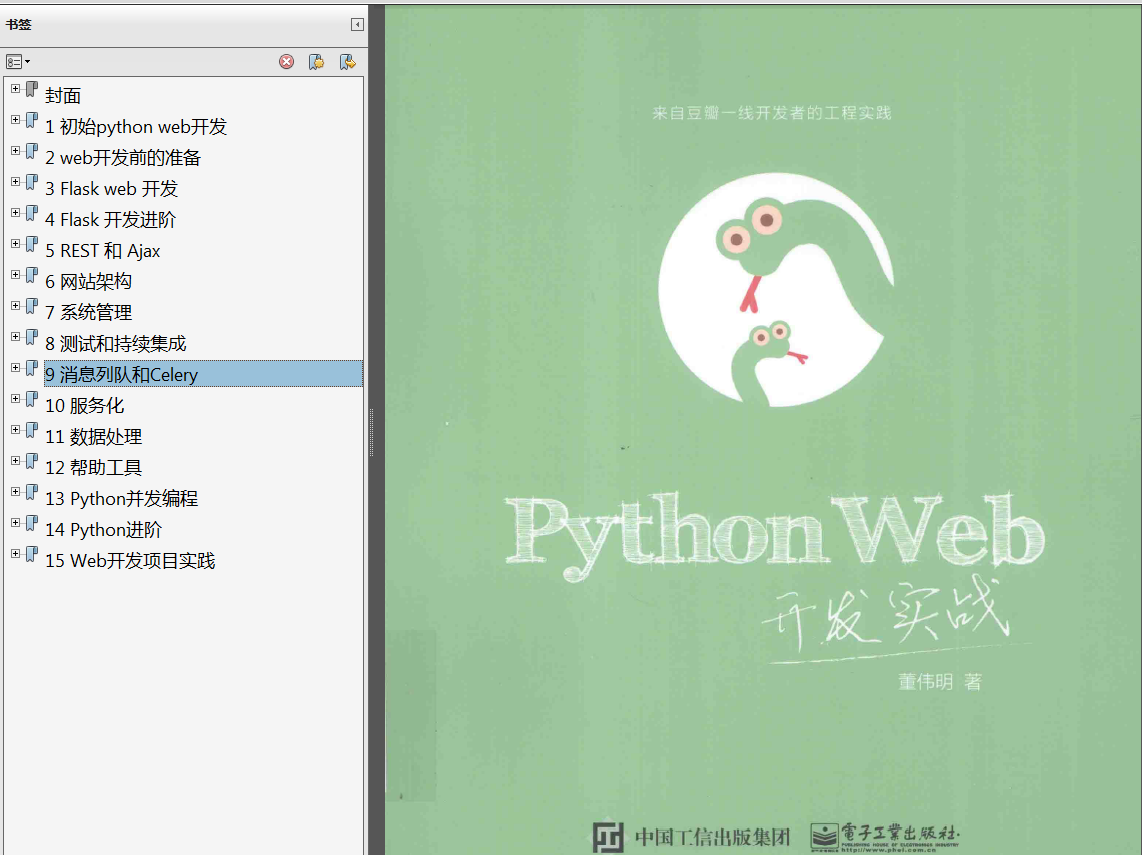The width and height of the screenshot is (1142, 855).
Task: Click subtitle 来自豆瓣一线开发者的工程实践
Action: 771,113
